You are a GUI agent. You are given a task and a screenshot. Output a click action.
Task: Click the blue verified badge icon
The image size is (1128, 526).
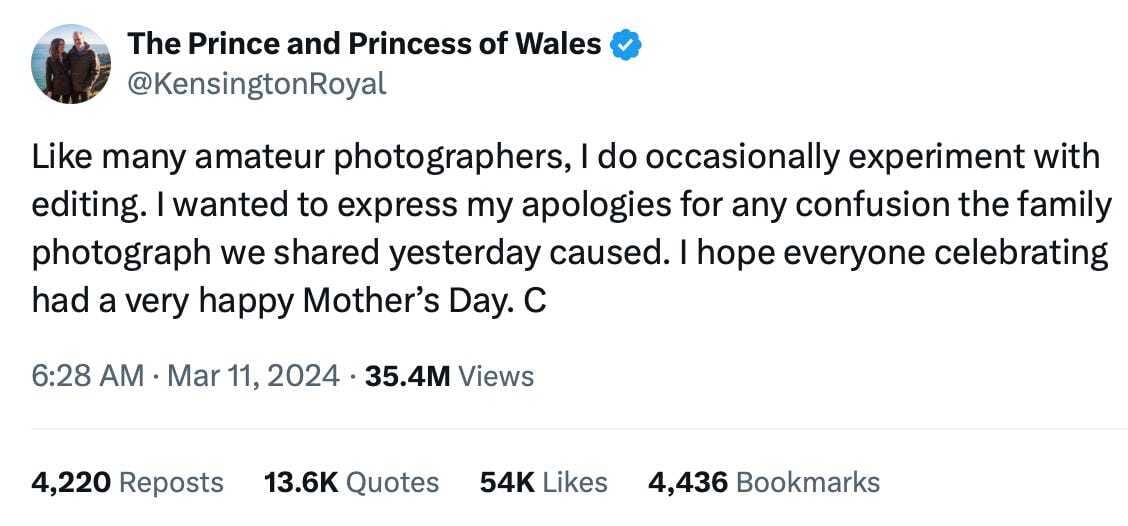625,45
